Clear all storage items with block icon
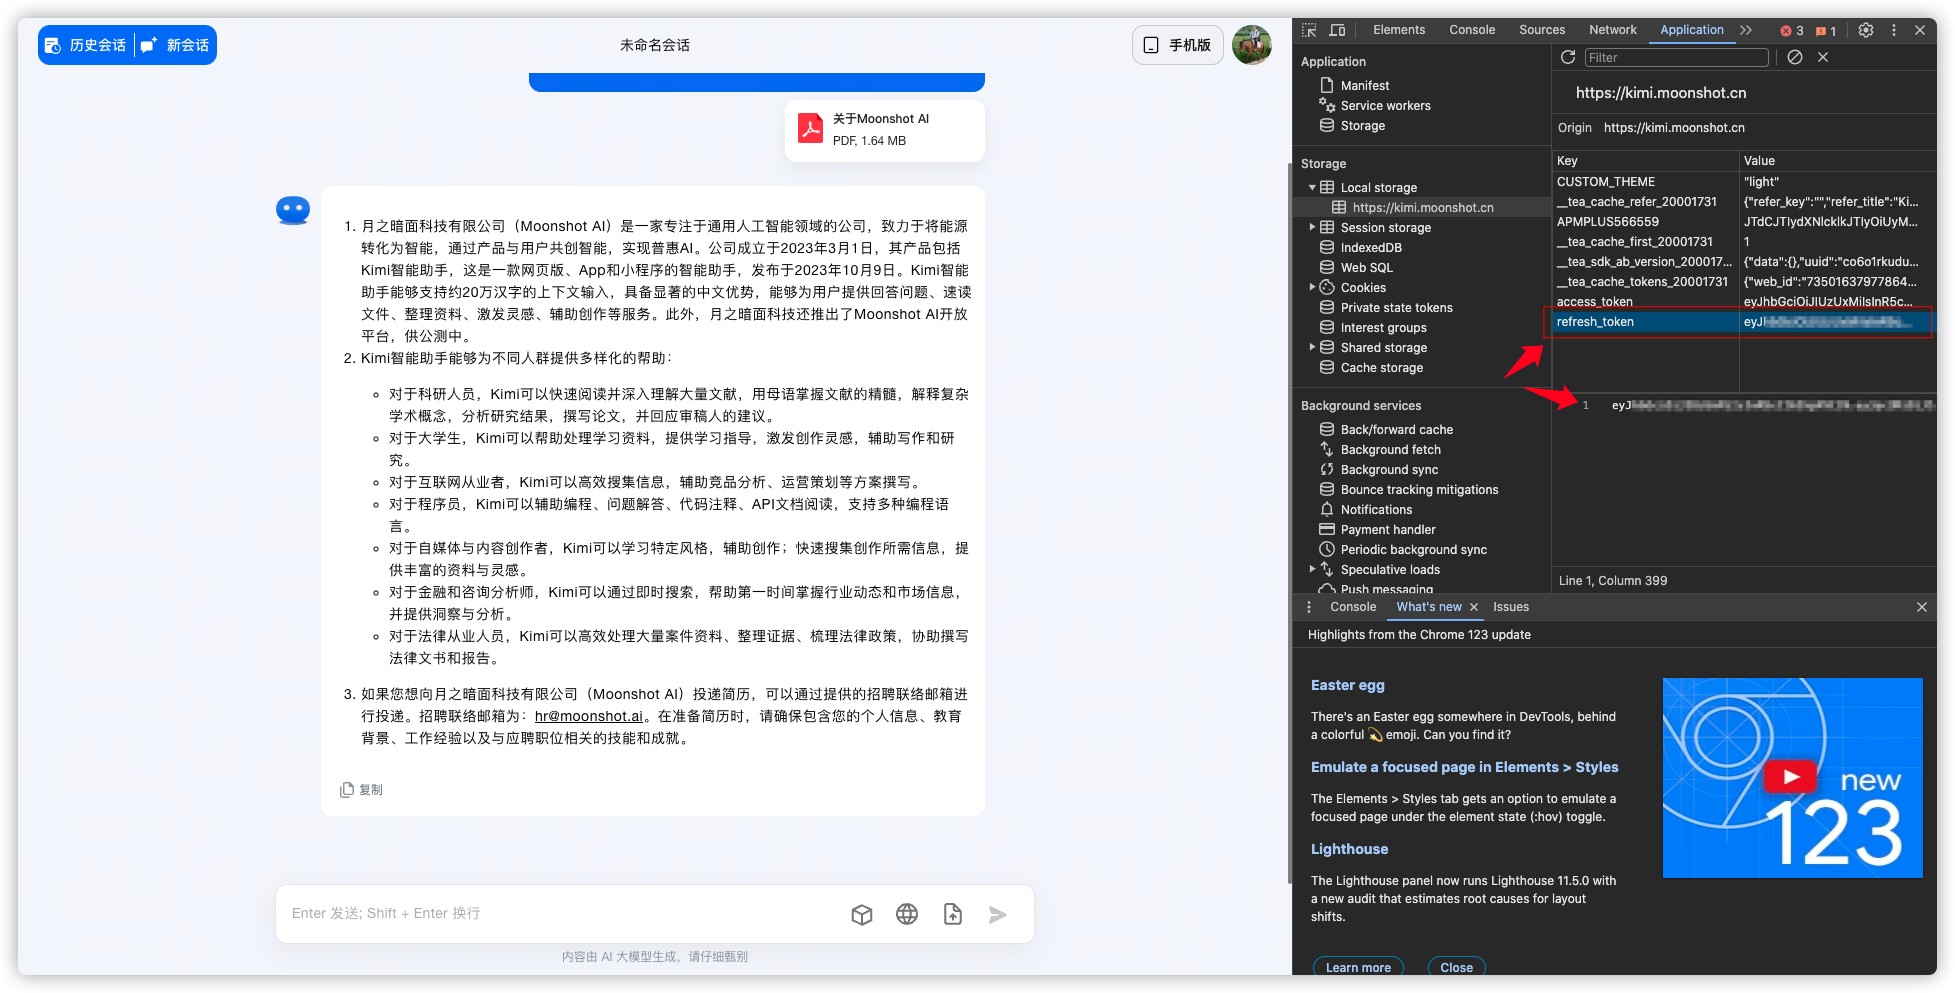Image resolution: width=1955 pixels, height=993 pixels. point(1793,57)
